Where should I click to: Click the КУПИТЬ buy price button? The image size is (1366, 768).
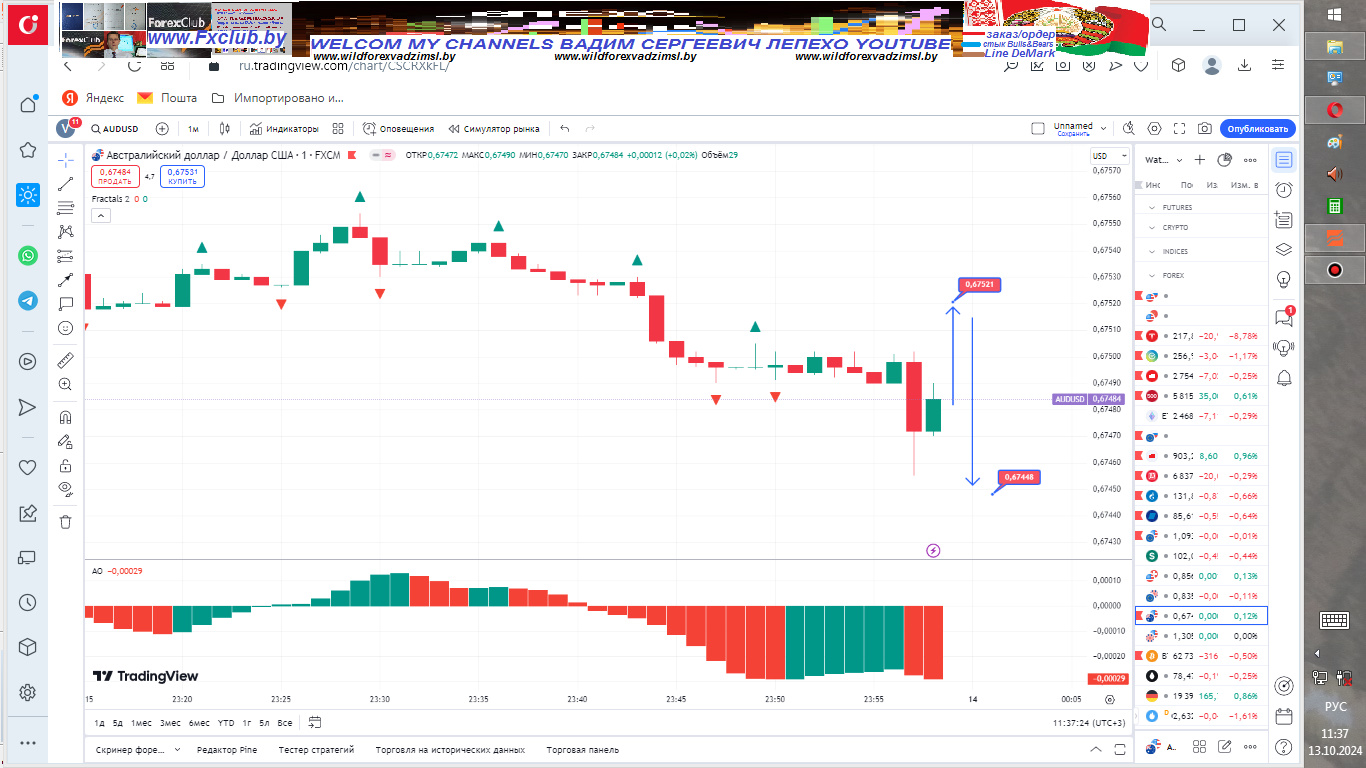point(182,177)
